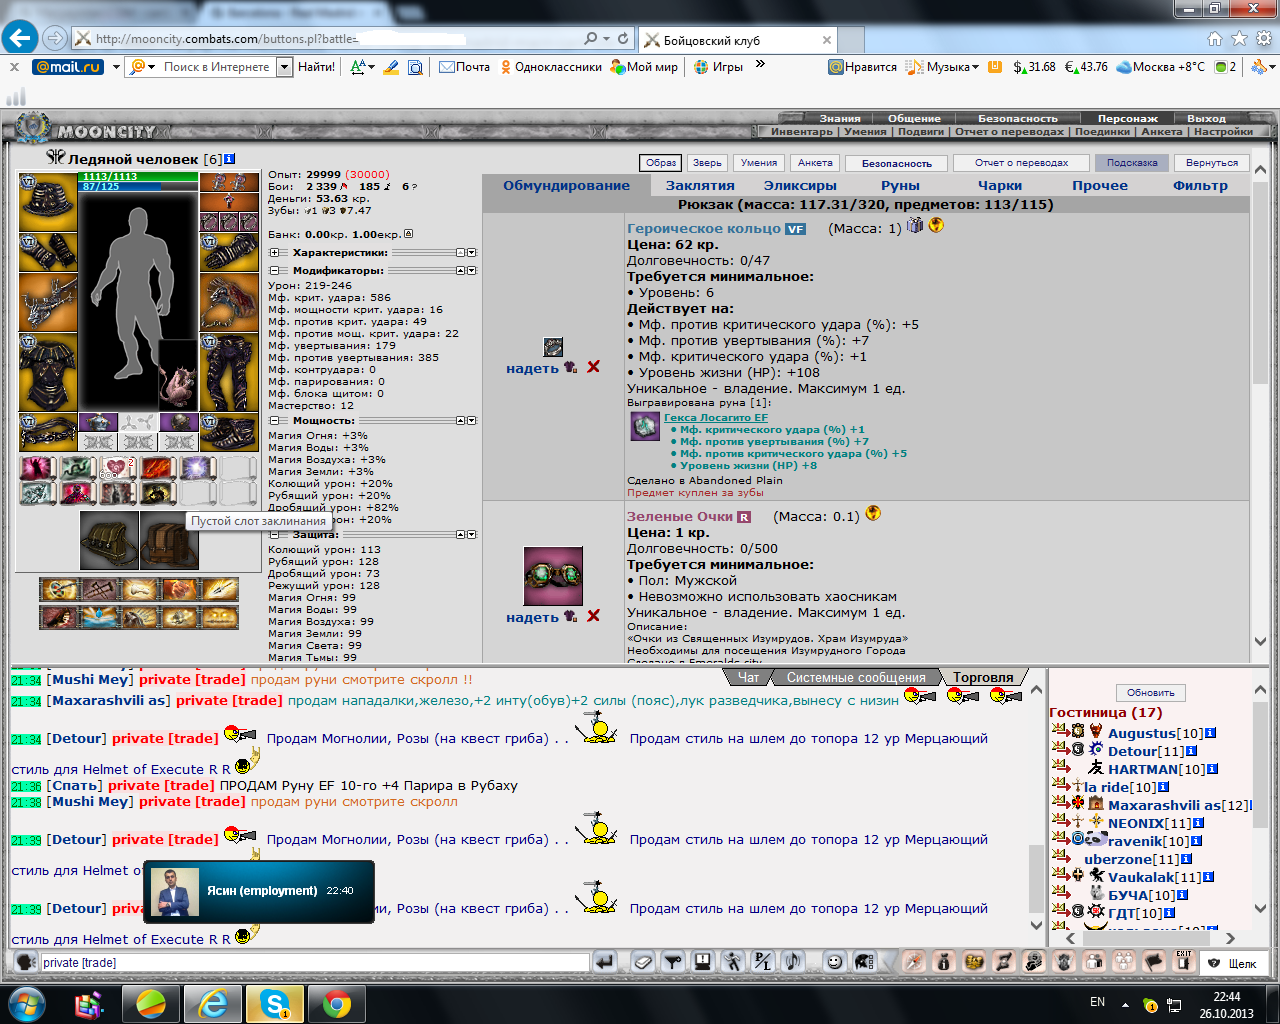This screenshot has width=1280, height=1024.
Task: Open the green satchel bag icon
Action: (x=109, y=540)
